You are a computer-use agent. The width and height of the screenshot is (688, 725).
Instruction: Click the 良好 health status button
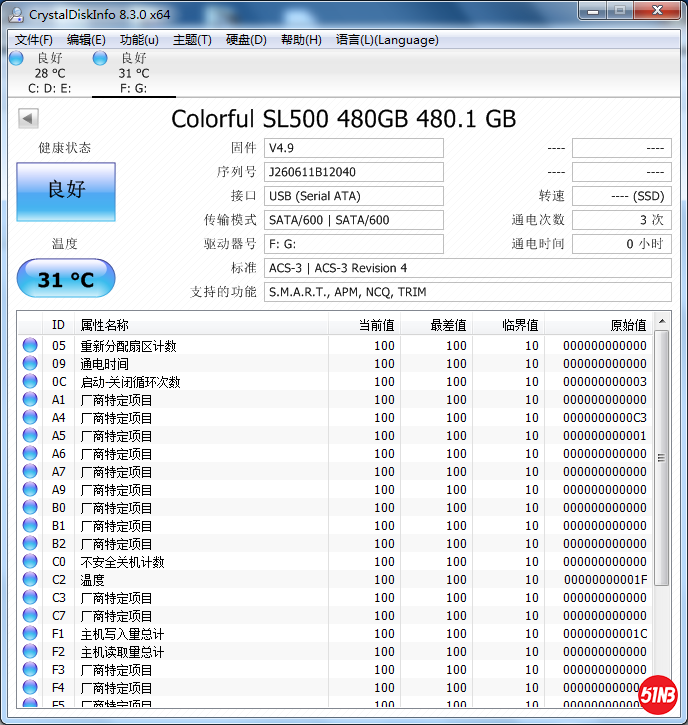pos(66,189)
